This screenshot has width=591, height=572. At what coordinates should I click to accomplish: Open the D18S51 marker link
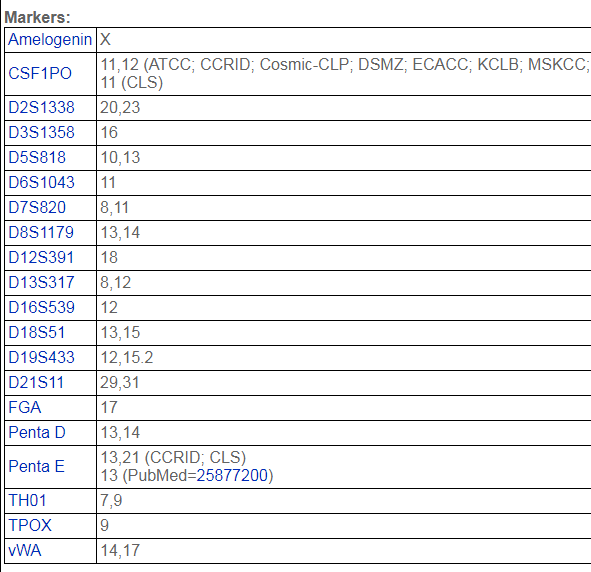tap(37, 332)
